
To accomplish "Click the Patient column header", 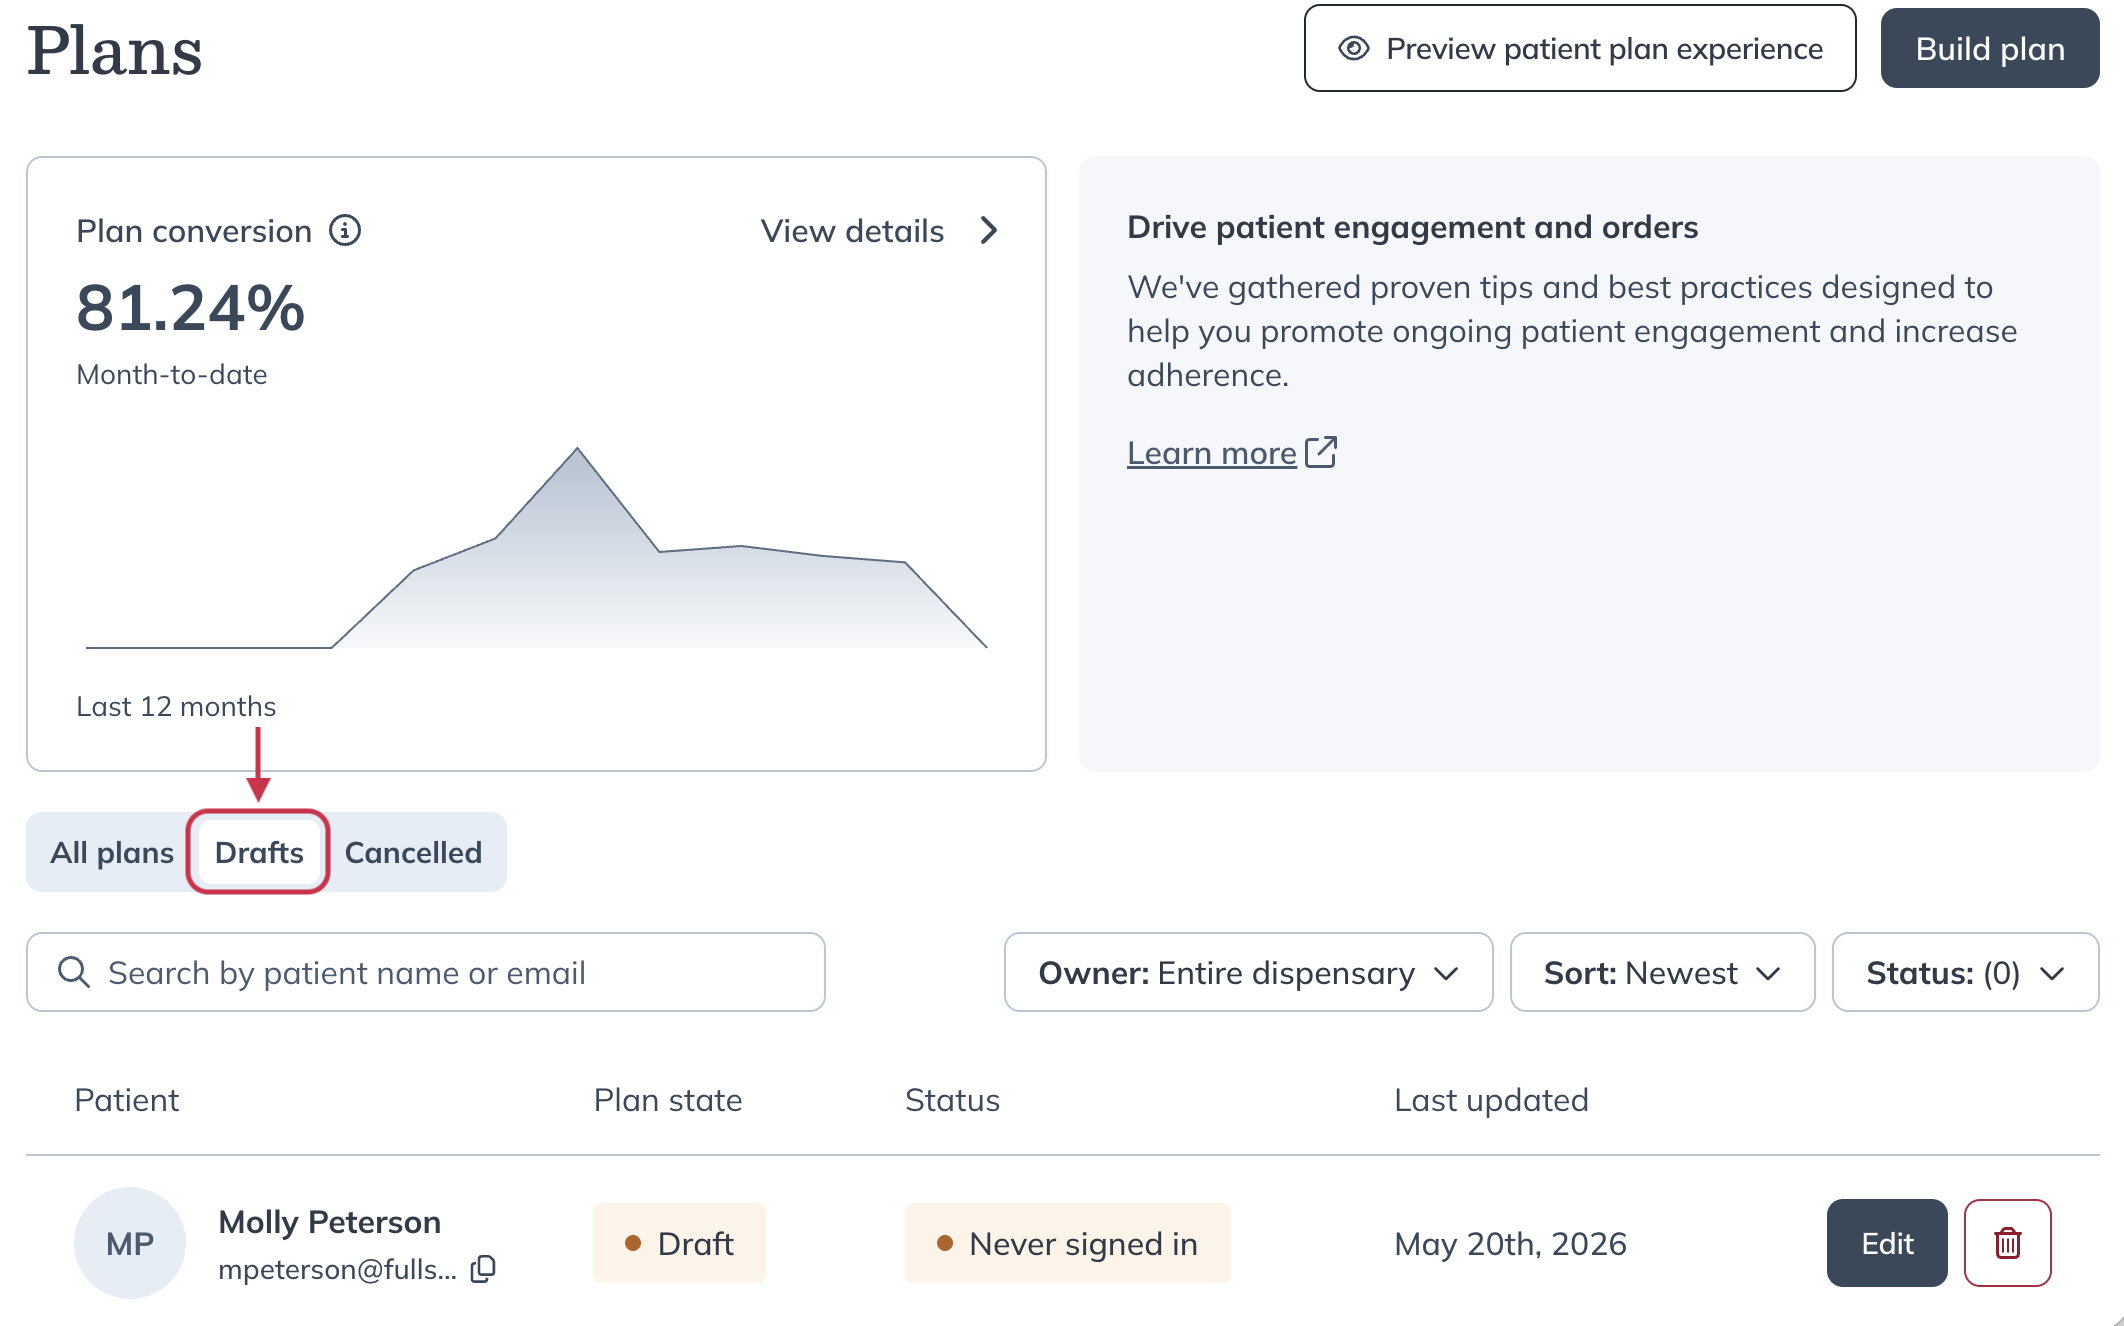I will click(x=127, y=1100).
